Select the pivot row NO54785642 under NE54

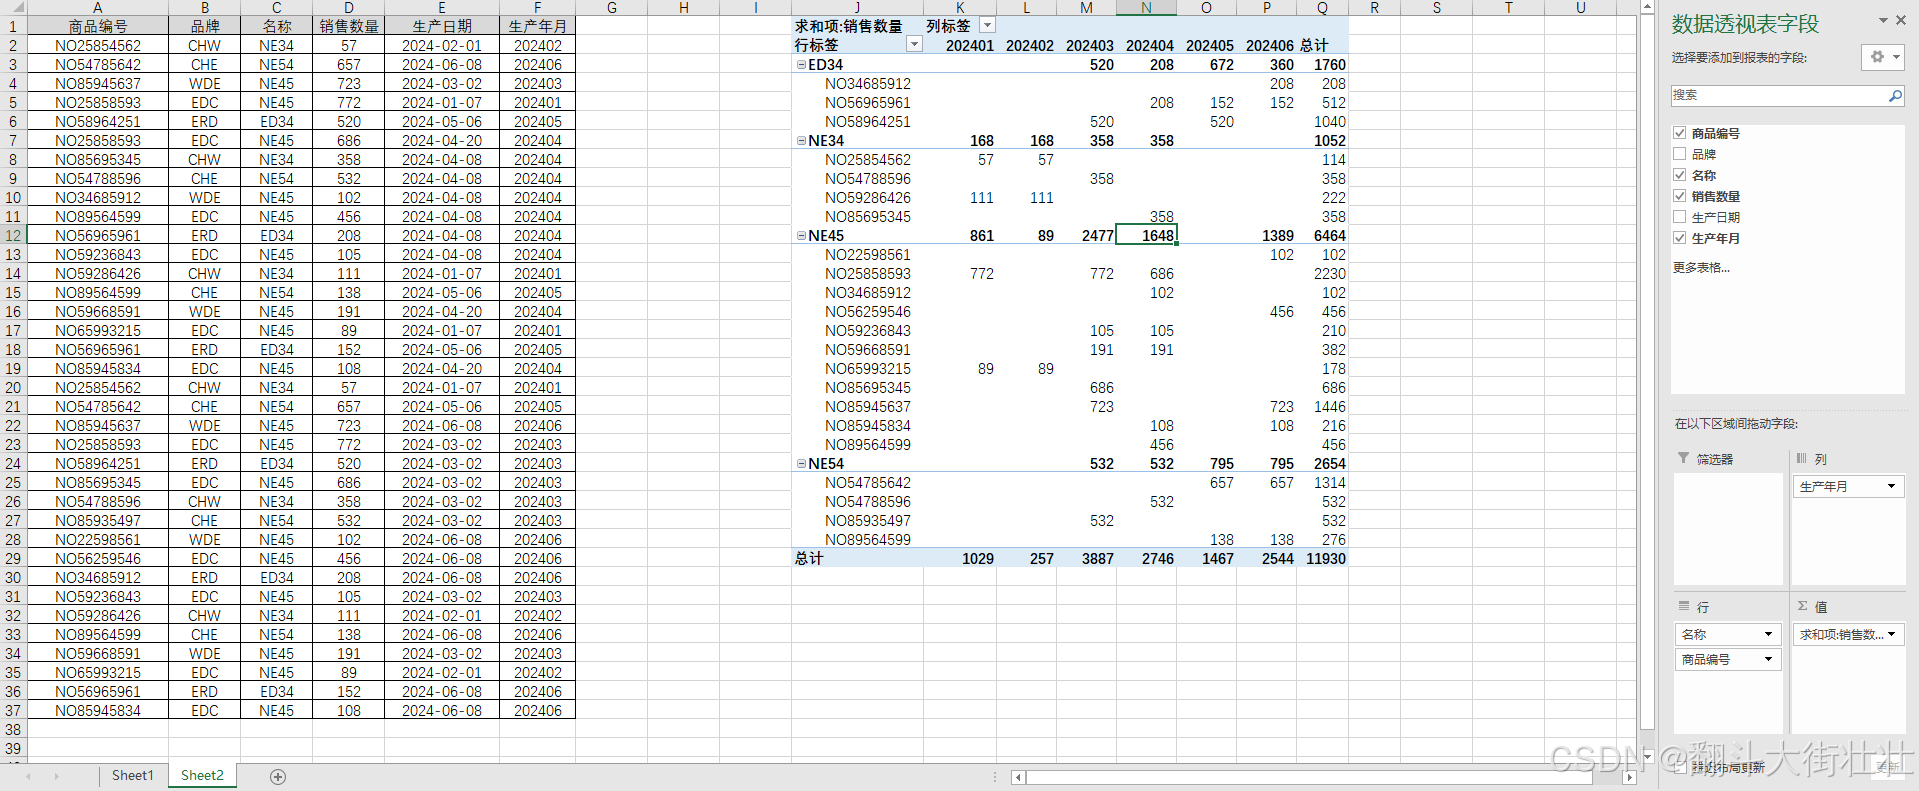(868, 483)
